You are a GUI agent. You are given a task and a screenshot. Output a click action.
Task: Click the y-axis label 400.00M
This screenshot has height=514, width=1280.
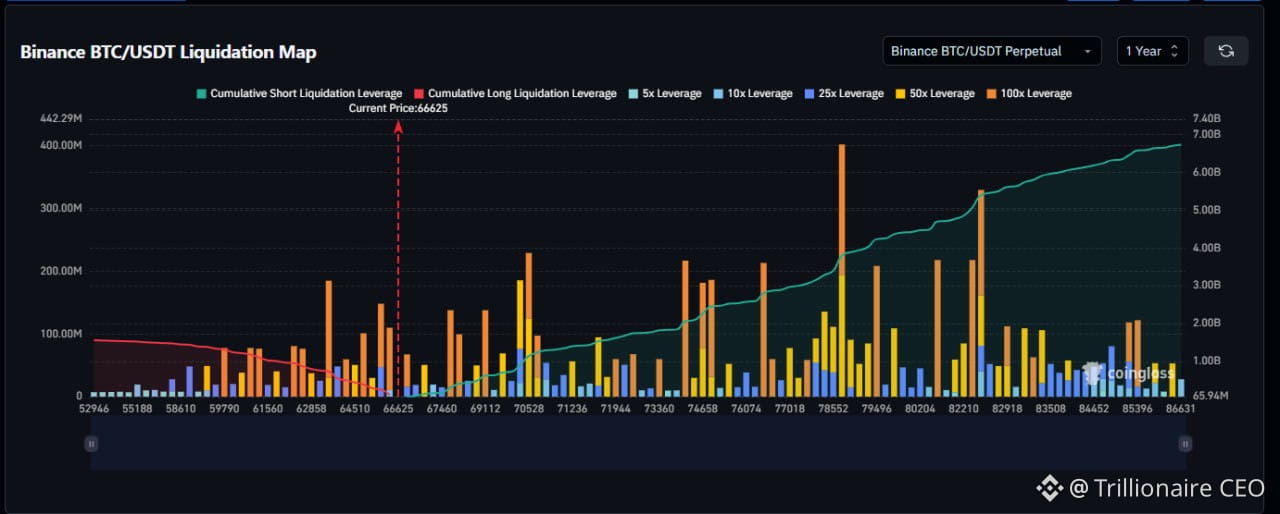60,146
